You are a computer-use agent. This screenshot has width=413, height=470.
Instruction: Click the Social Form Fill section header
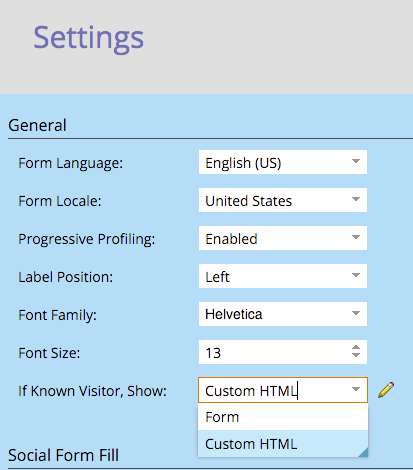pos(63,455)
